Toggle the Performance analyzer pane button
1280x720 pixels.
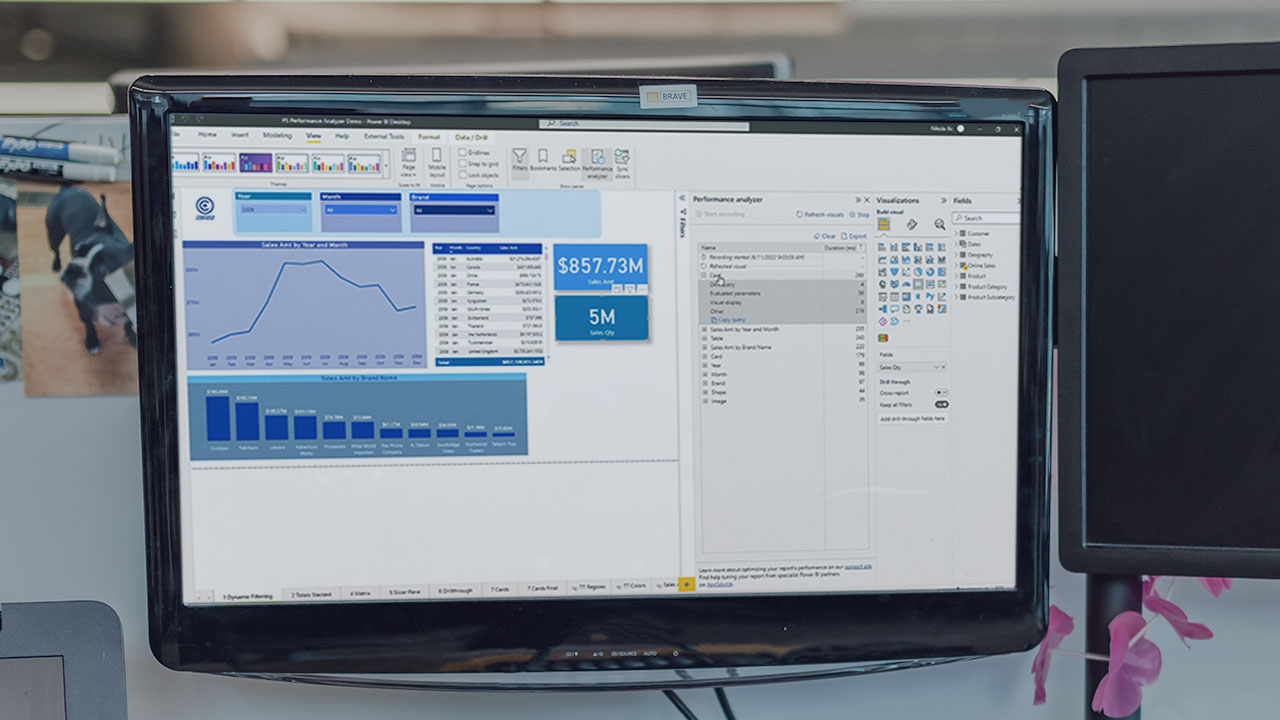tap(597, 162)
